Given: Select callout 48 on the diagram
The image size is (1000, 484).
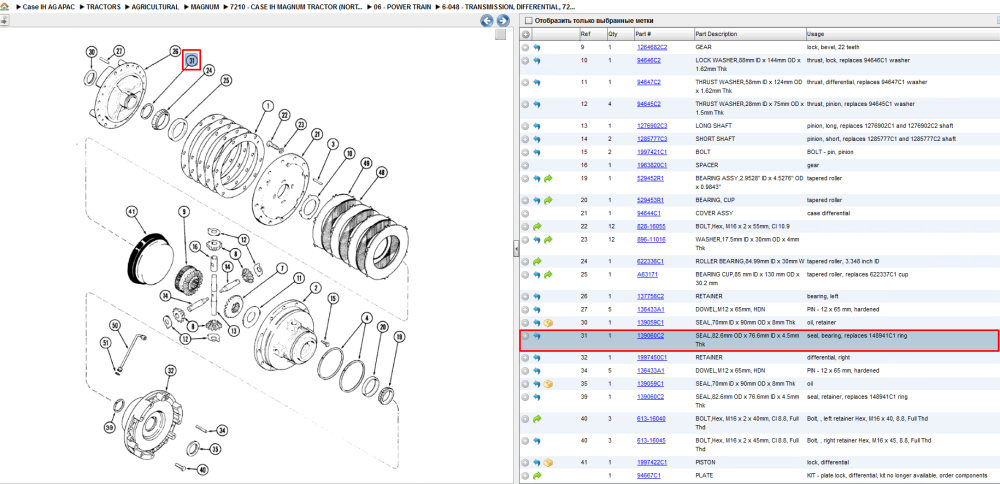Looking at the screenshot, I should pos(381,172).
